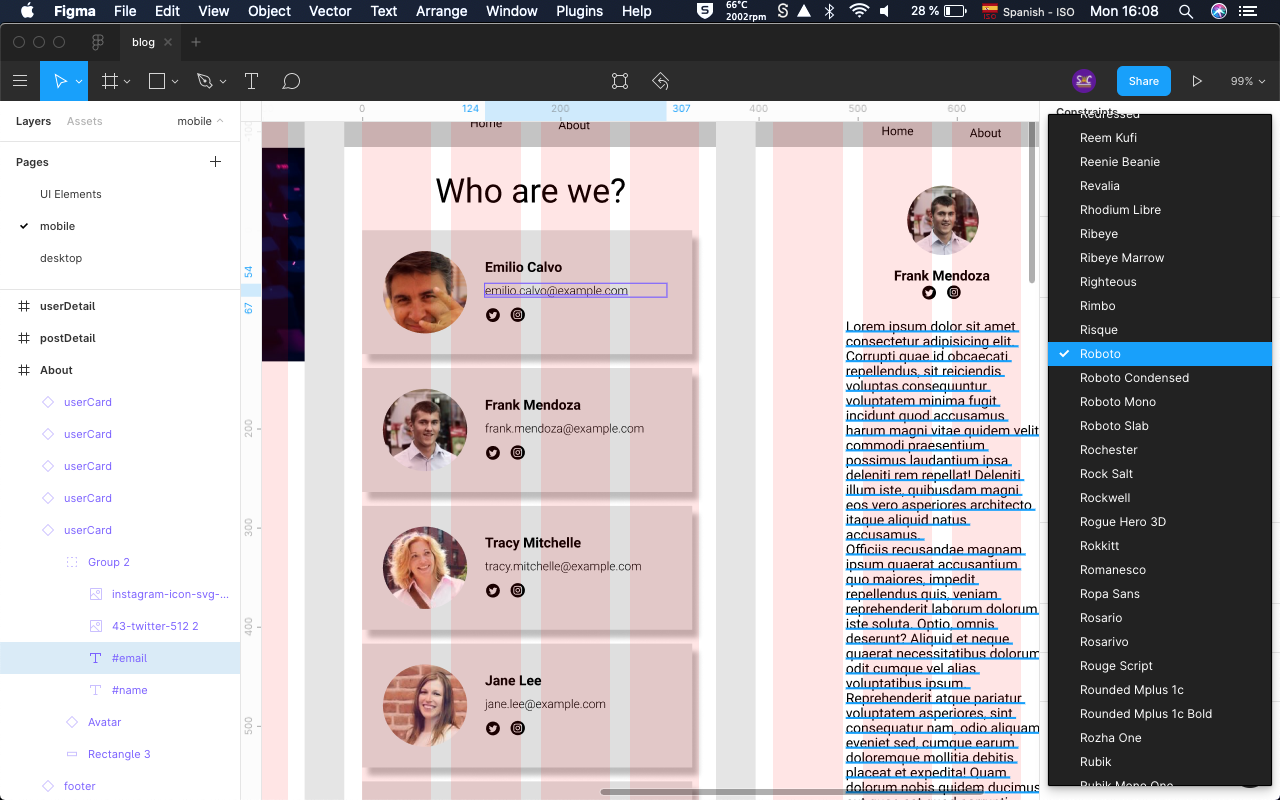Select the Move tool arrow

point(60,81)
